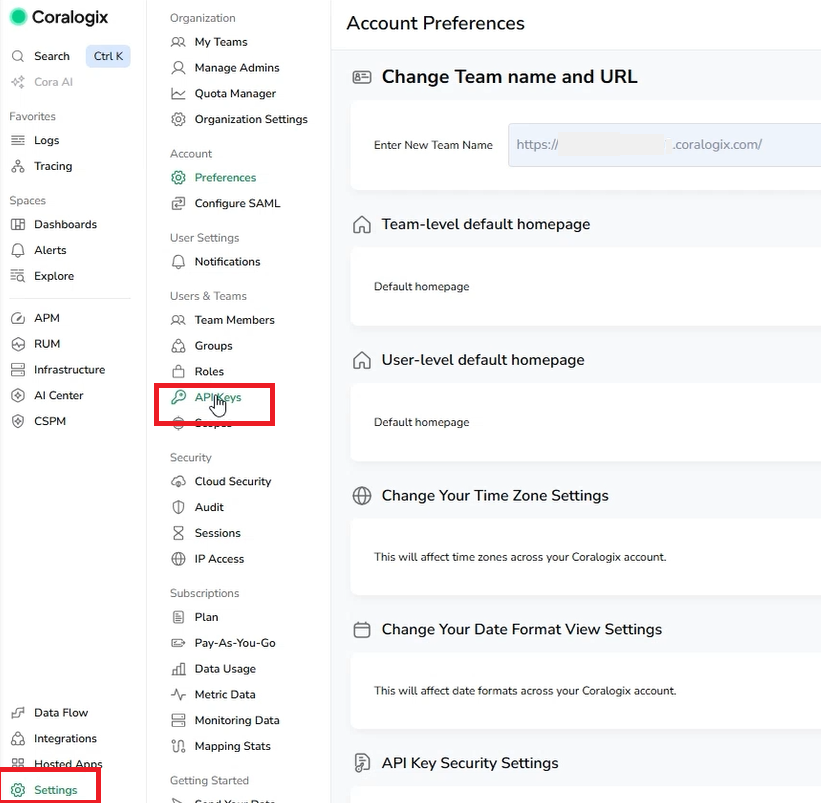
Task: Open Monitoring Data page
Action: [x=237, y=720]
